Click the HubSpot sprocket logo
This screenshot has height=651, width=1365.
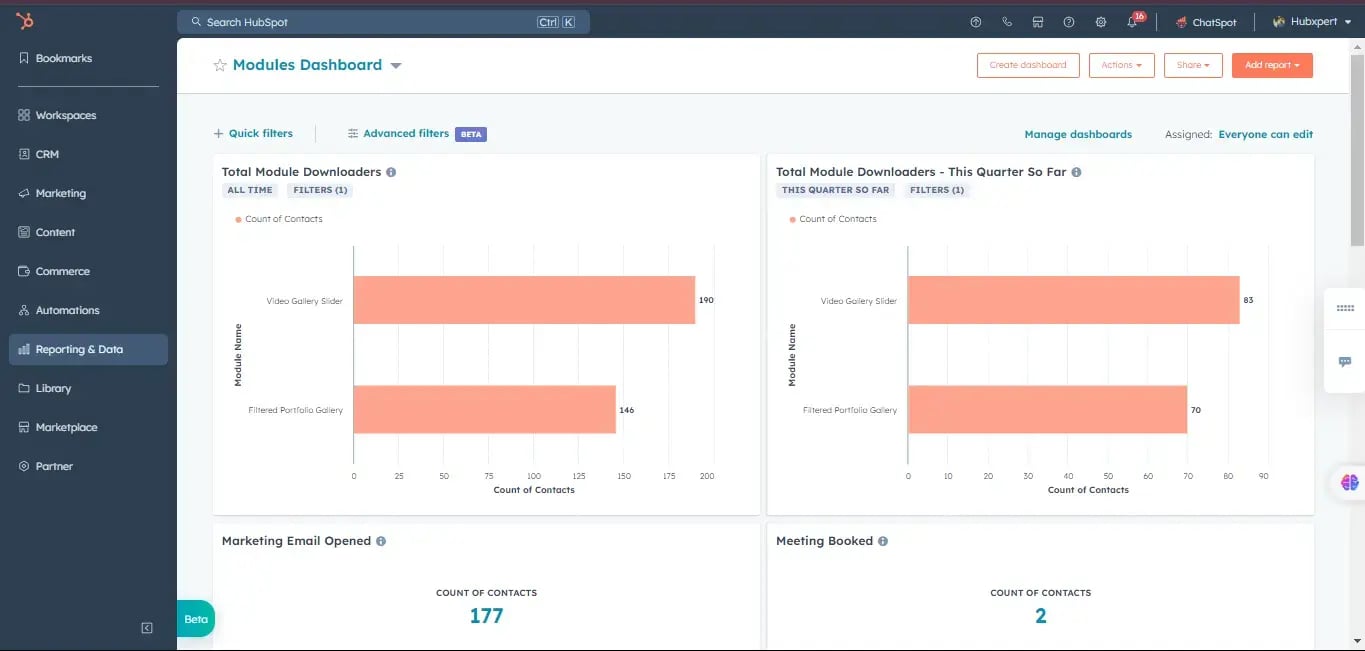pos(25,21)
